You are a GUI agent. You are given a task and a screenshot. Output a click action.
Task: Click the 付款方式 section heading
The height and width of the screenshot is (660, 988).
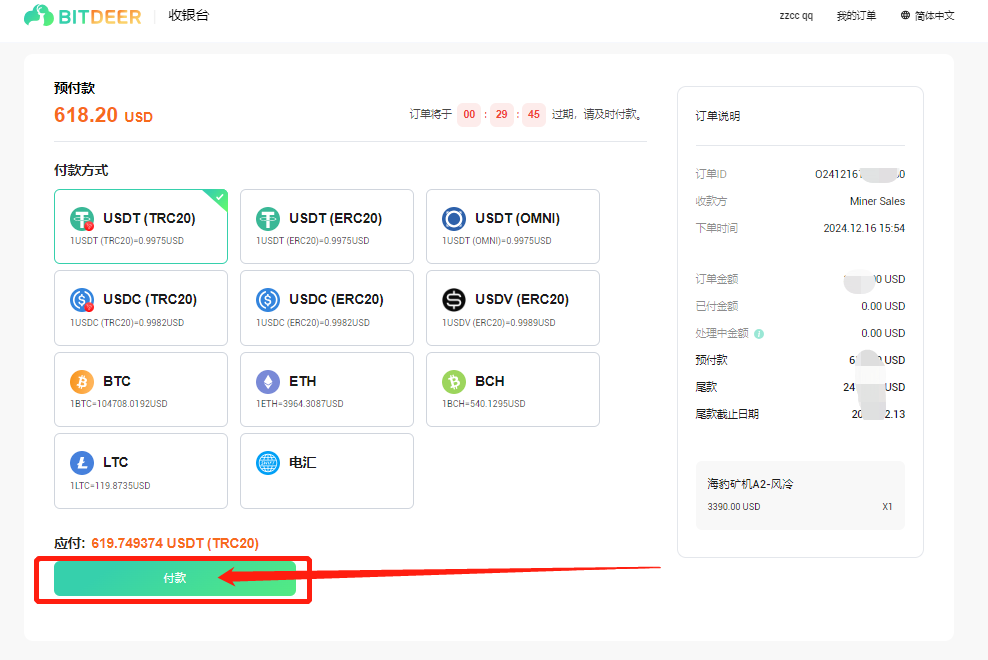pyautogui.click(x=81, y=170)
